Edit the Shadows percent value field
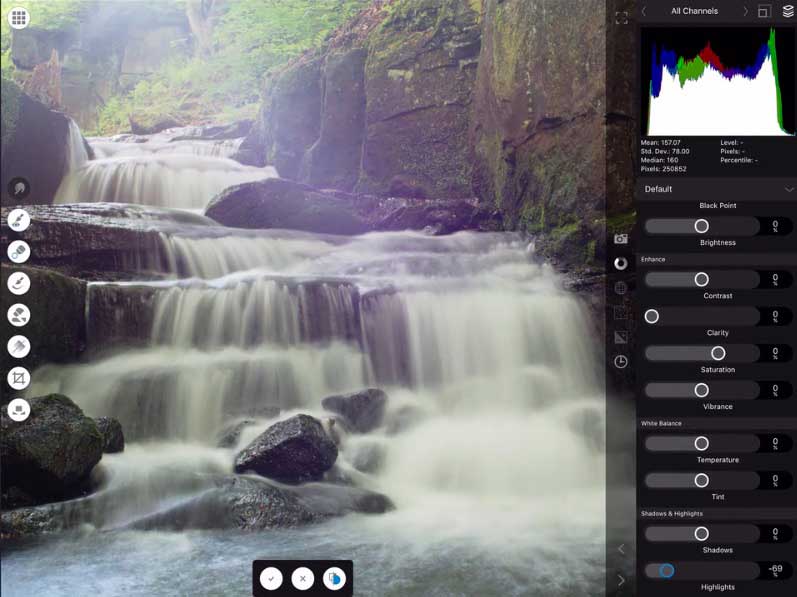797x597 pixels. pyautogui.click(x=776, y=533)
